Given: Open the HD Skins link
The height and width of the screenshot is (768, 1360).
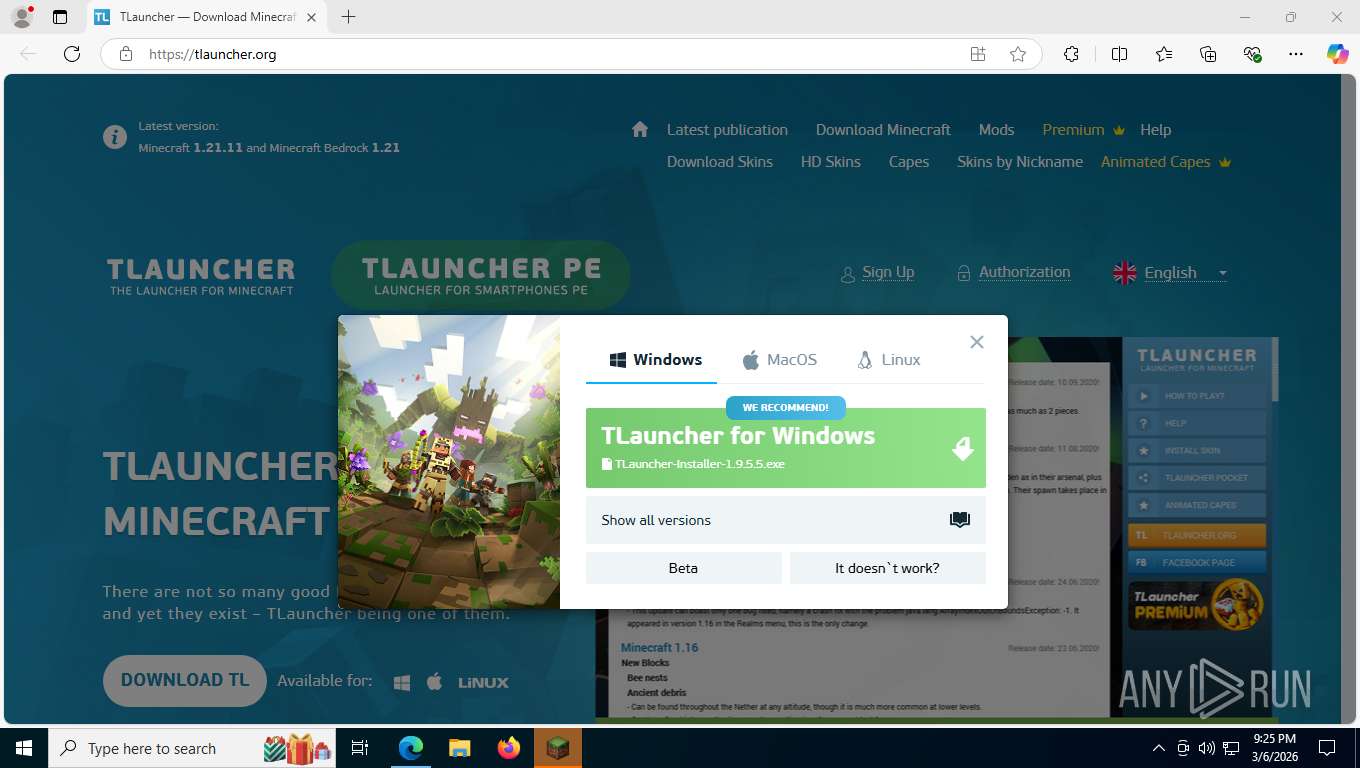Looking at the screenshot, I should point(830,162).
